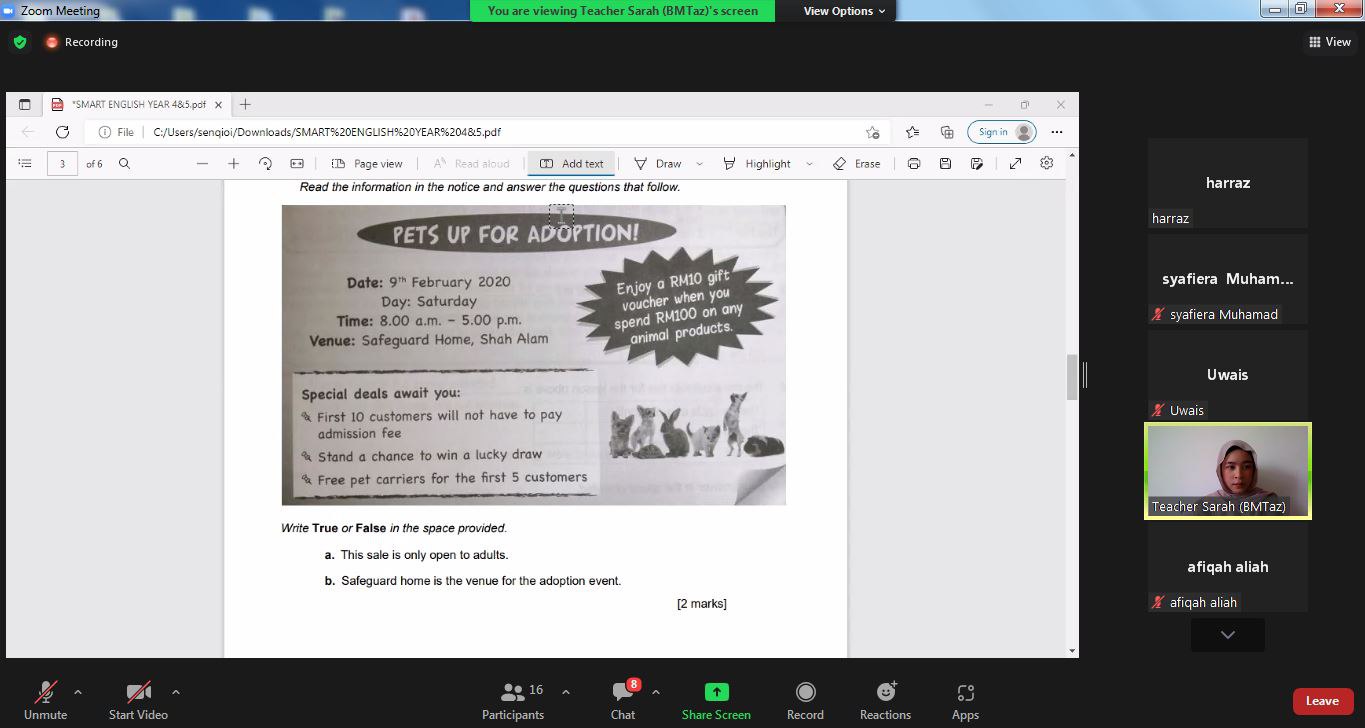
Task: Open PDF toolbar settings gear
Action: [x=1047, y=164]
